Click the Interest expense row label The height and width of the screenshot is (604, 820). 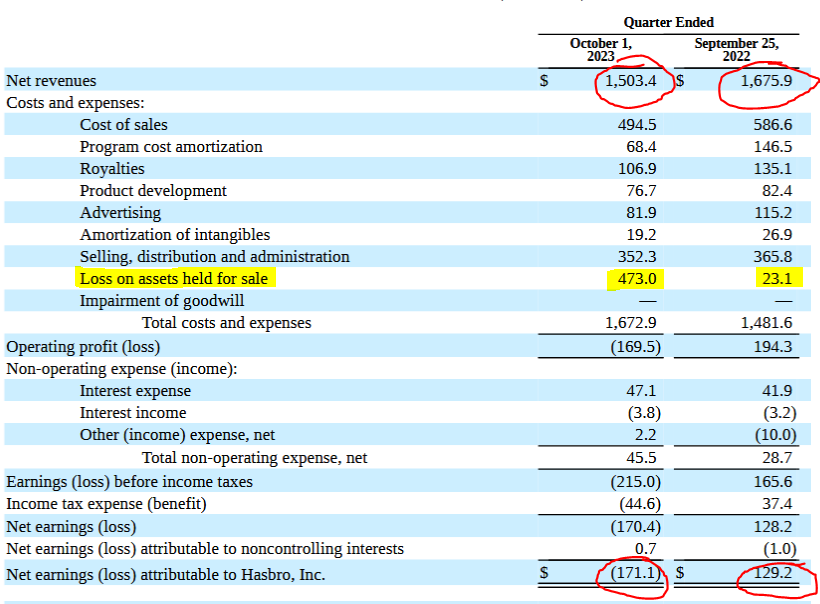click(x=135, y=391)
